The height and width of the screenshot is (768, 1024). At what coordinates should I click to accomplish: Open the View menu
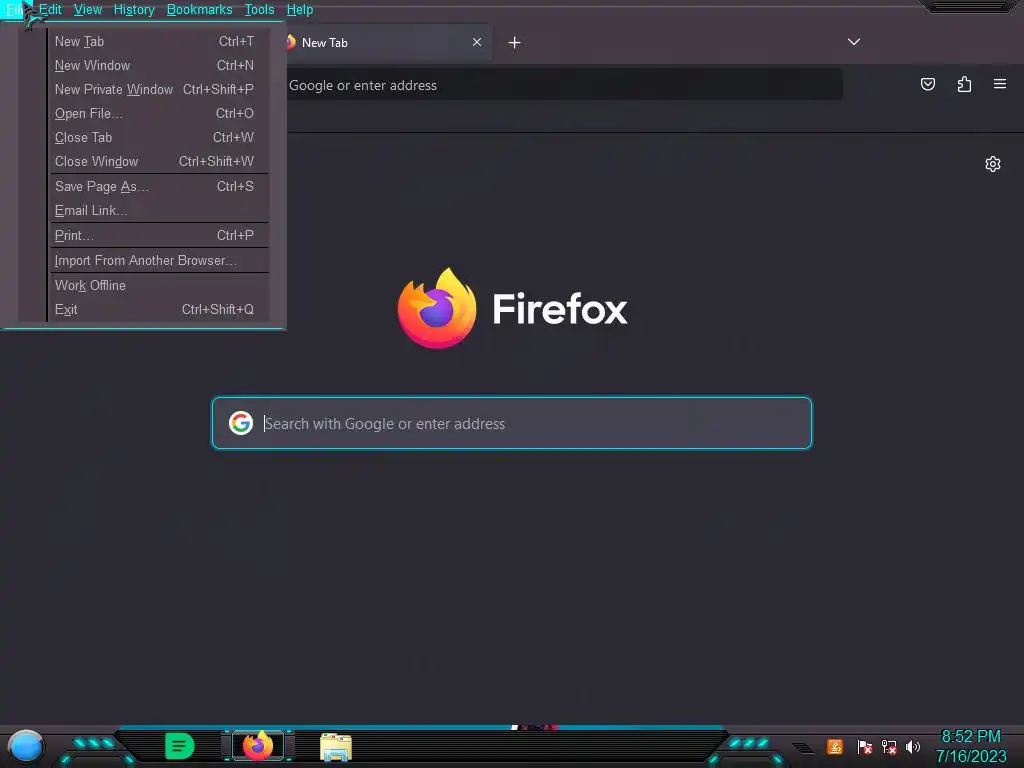[88, 9]
